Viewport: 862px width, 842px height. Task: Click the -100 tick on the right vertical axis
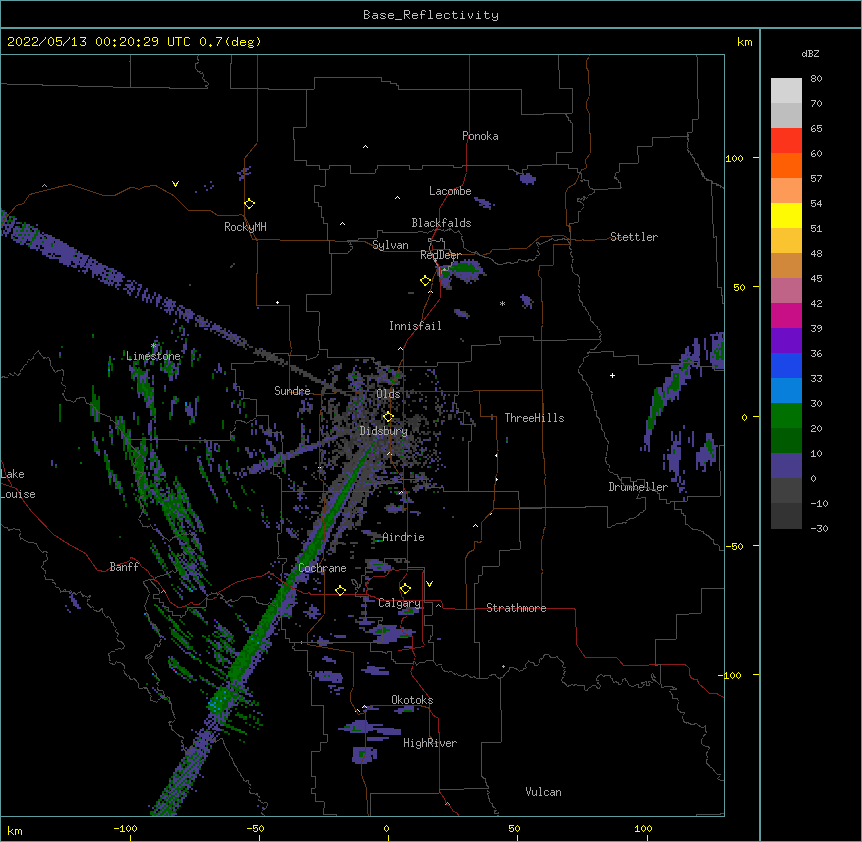point(731,675)
